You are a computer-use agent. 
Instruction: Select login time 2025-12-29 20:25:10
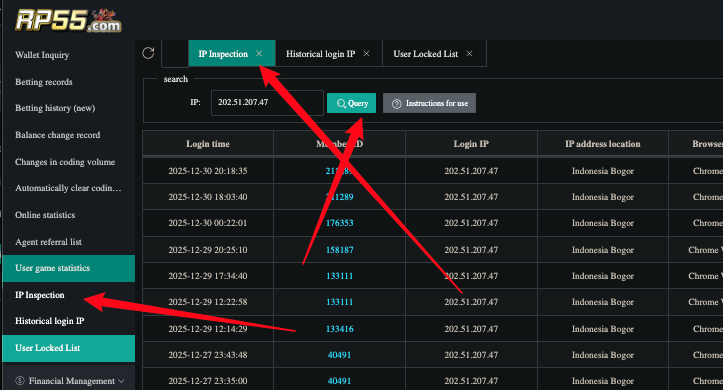pyautogui.click(x=208, y=250)
